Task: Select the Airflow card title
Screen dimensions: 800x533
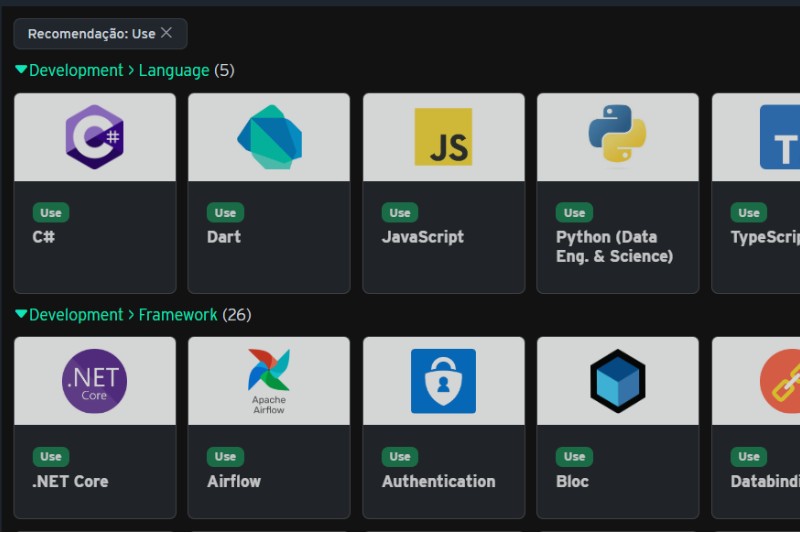Action: (x=234, y=481)
